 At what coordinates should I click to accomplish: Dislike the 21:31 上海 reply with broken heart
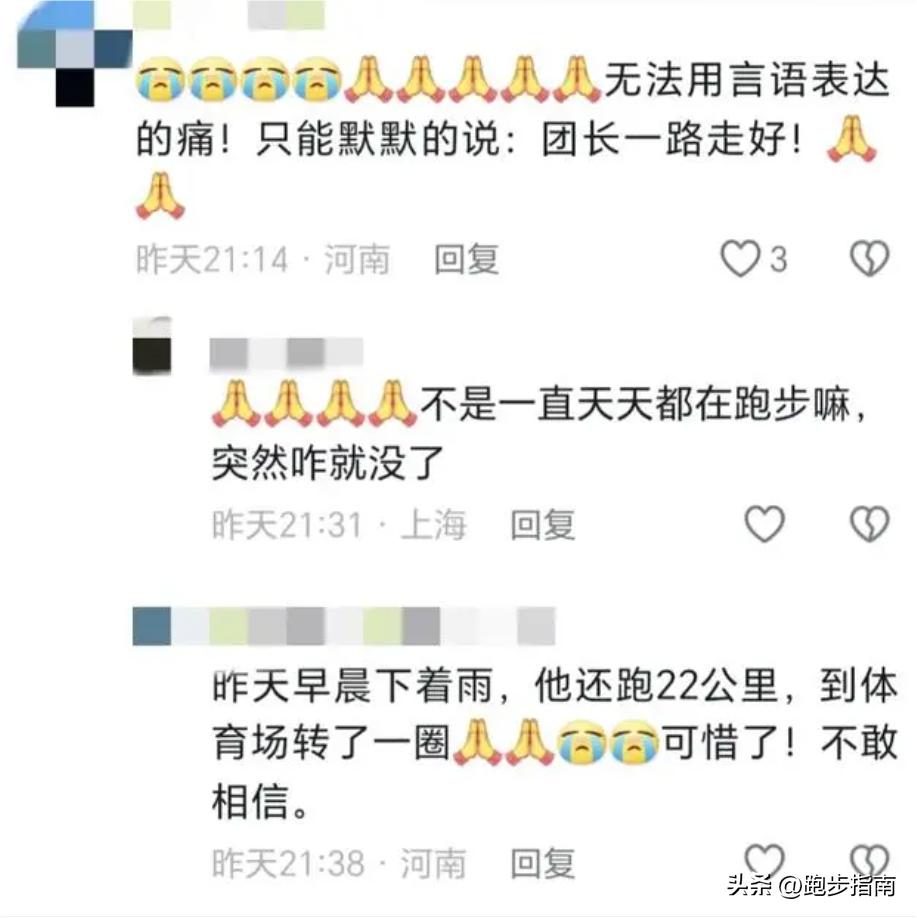point(870,523)
